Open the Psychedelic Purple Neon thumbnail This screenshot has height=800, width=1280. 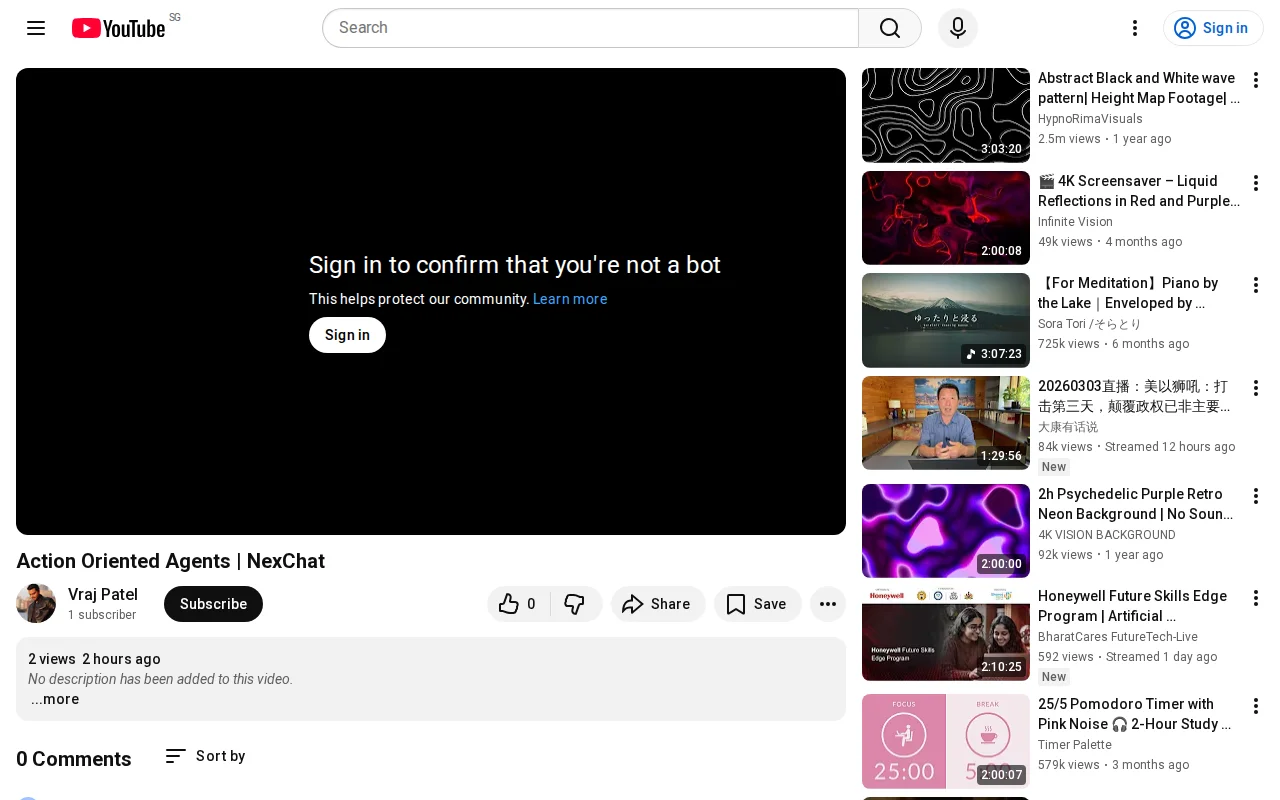pyautogui.click(x=946, y=531)
